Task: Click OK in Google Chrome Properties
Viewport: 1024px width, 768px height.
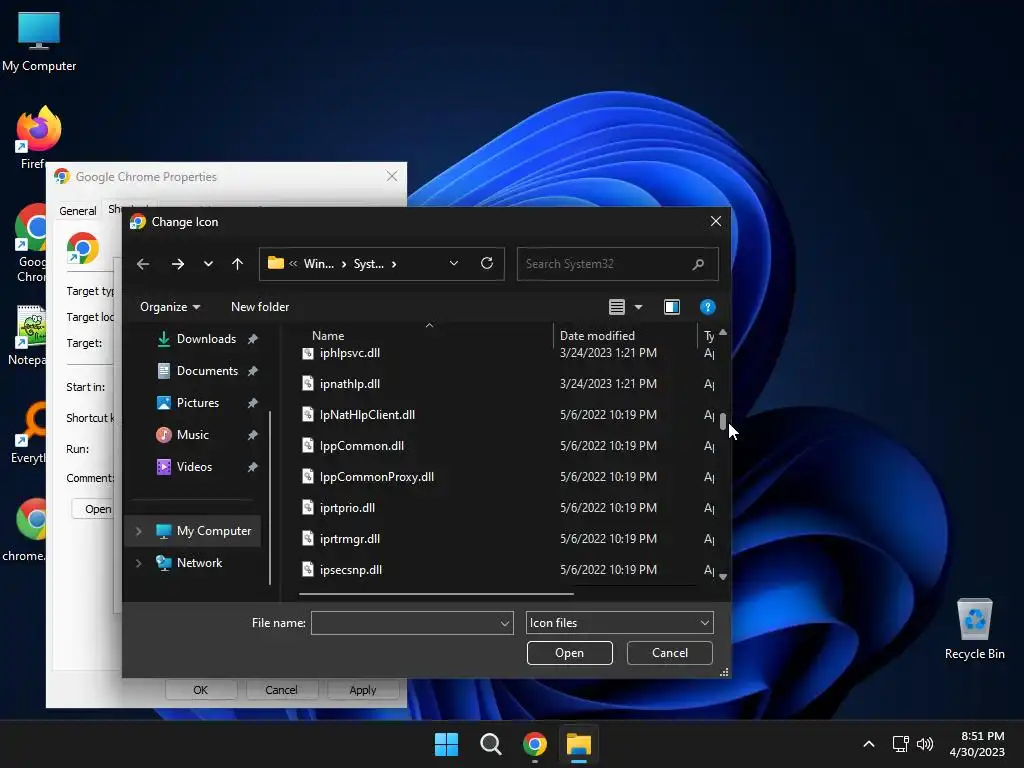Action: 200,690
